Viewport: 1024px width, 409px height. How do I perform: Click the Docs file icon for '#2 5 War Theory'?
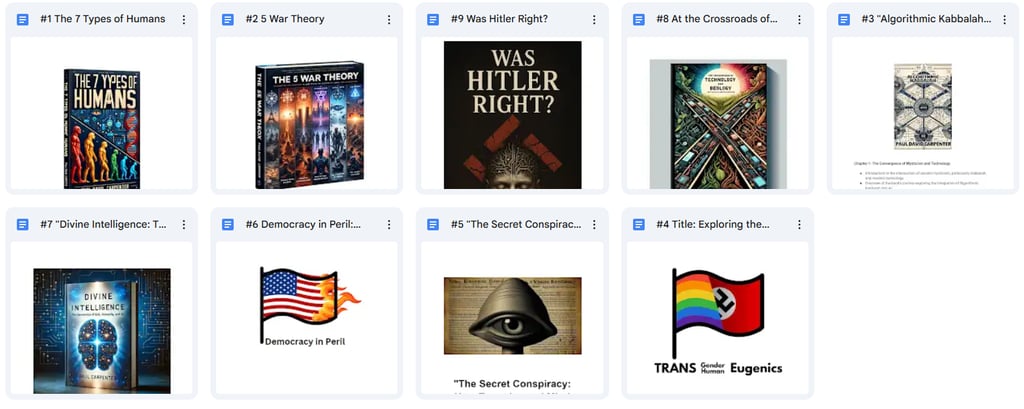(x=228, y=20)
